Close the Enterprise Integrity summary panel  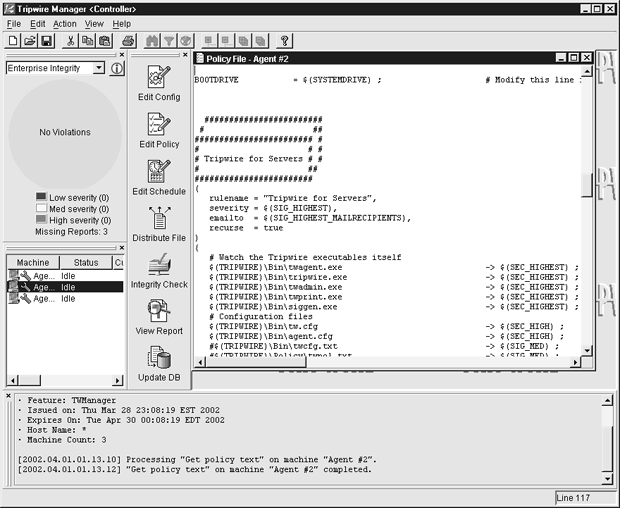tap(122, 55)
